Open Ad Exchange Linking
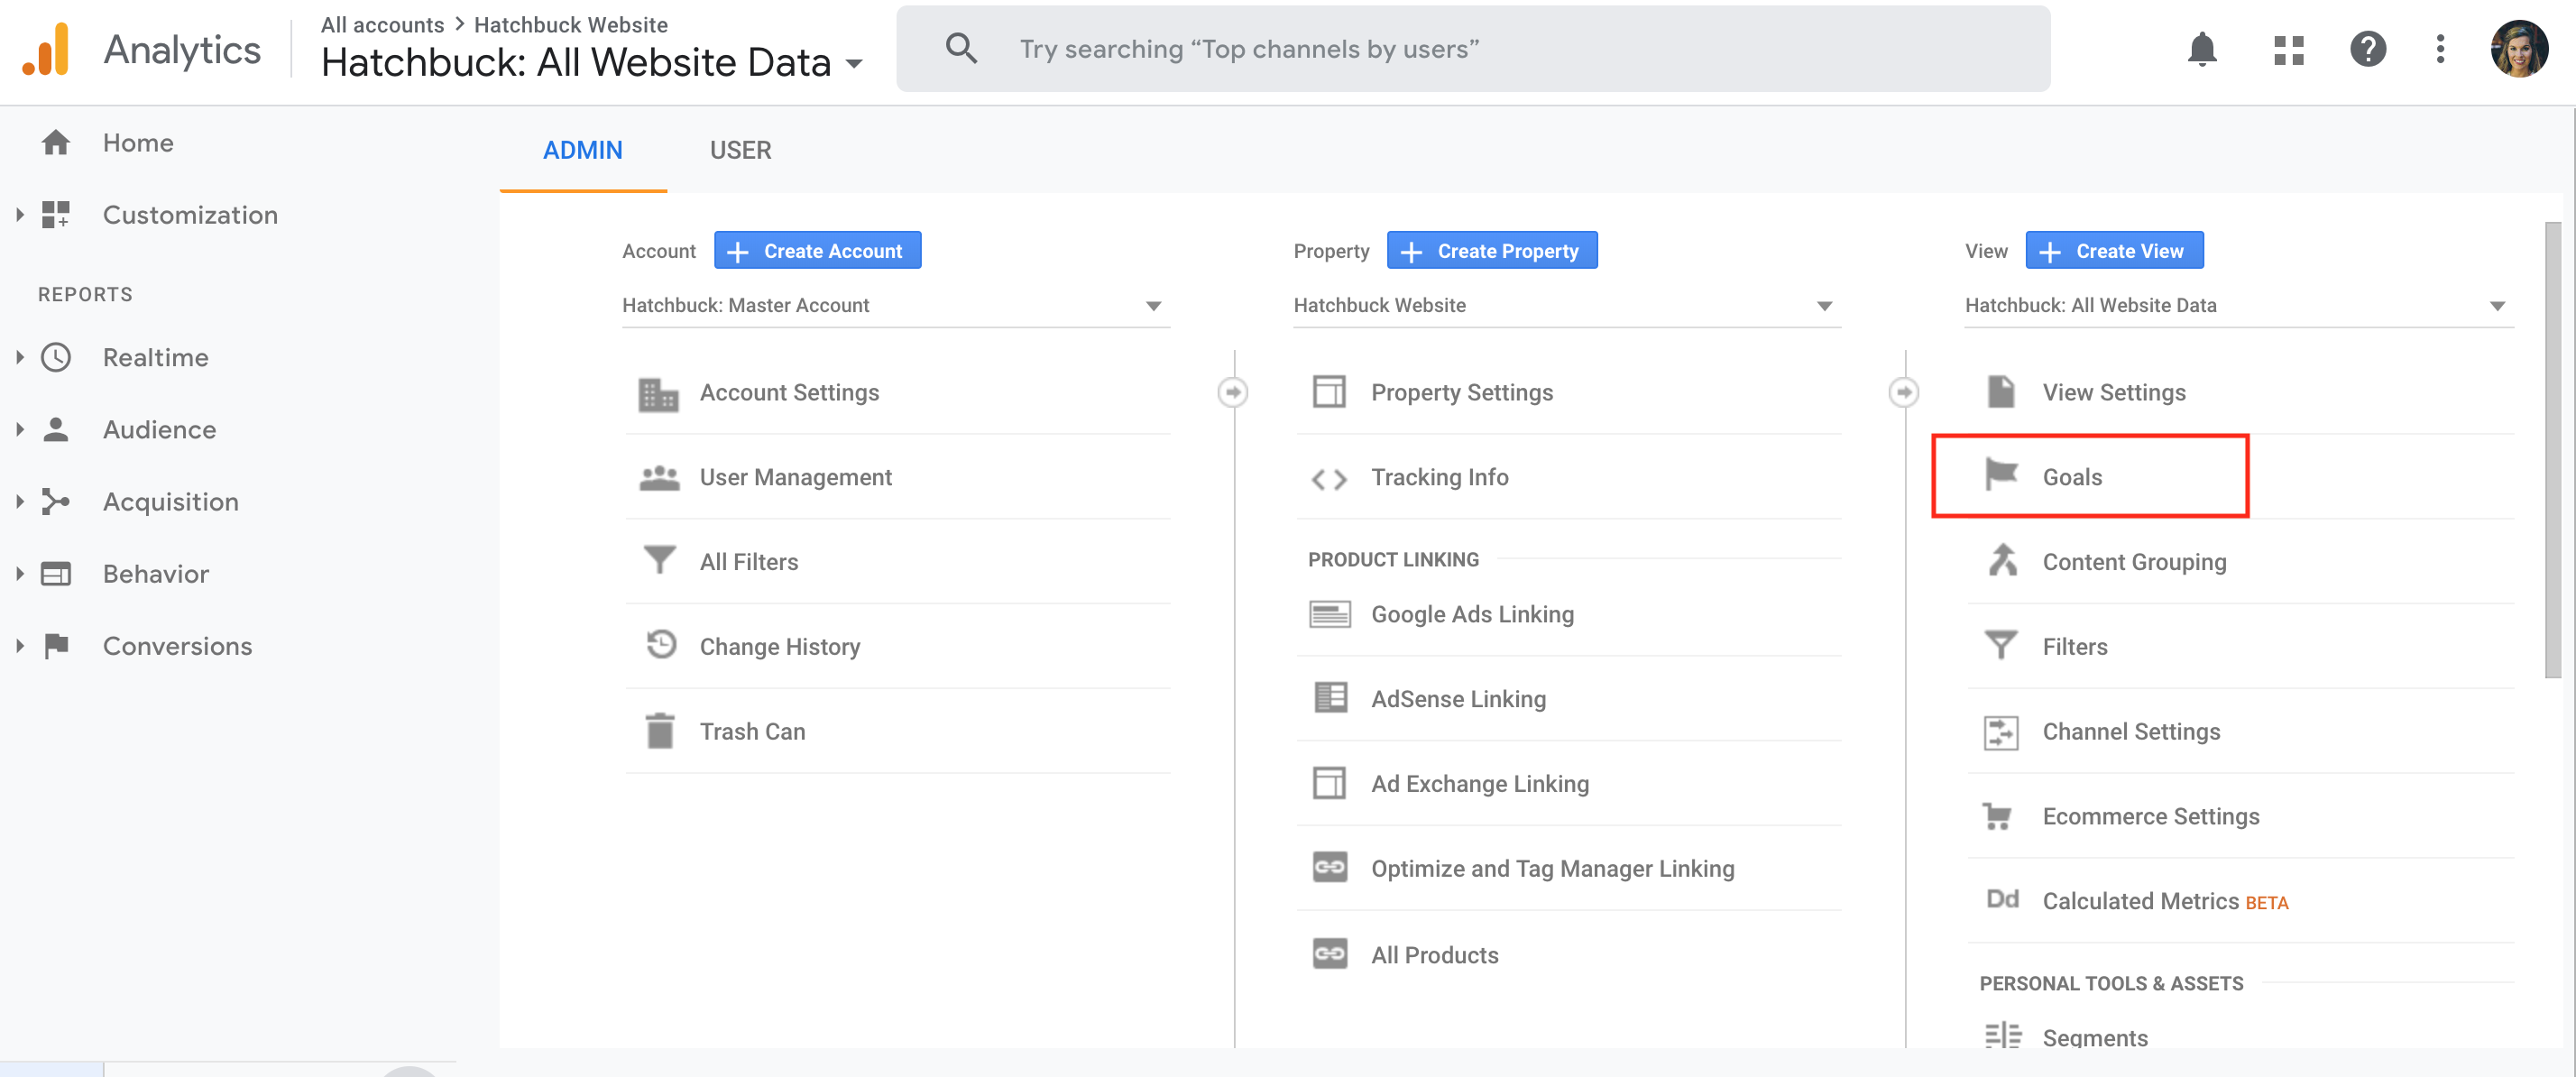The height and width of the screenshot is (1077, 2576). click(x=1479, y=784)
